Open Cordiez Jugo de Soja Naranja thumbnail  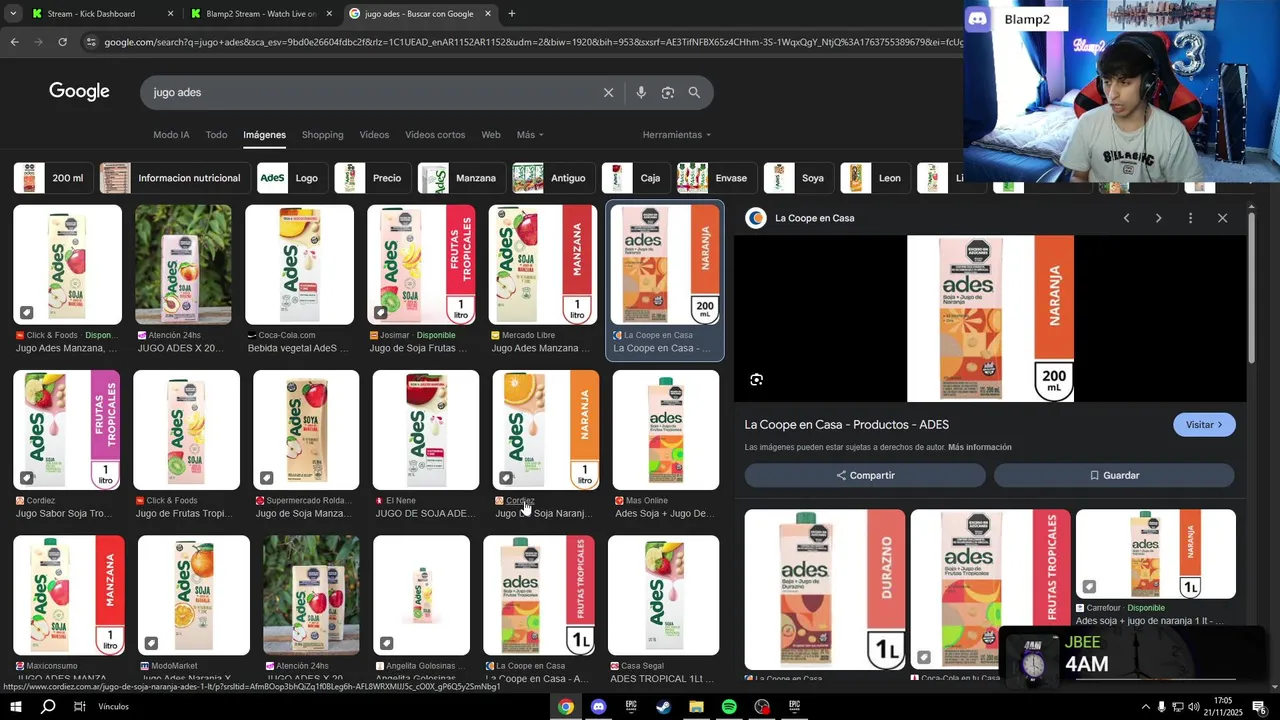pyautogui.click(x=546, y=430)
